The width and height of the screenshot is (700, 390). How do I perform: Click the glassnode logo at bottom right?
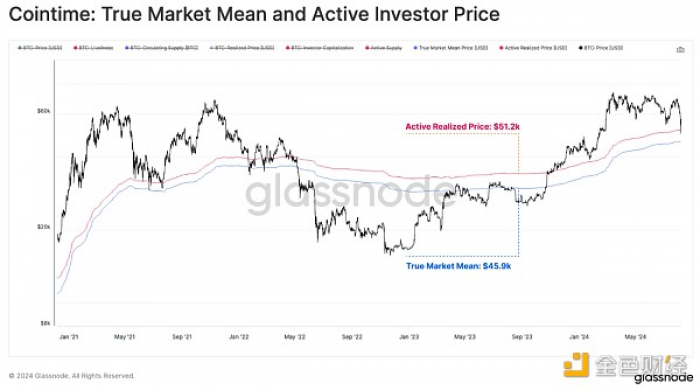coord(662,378)
